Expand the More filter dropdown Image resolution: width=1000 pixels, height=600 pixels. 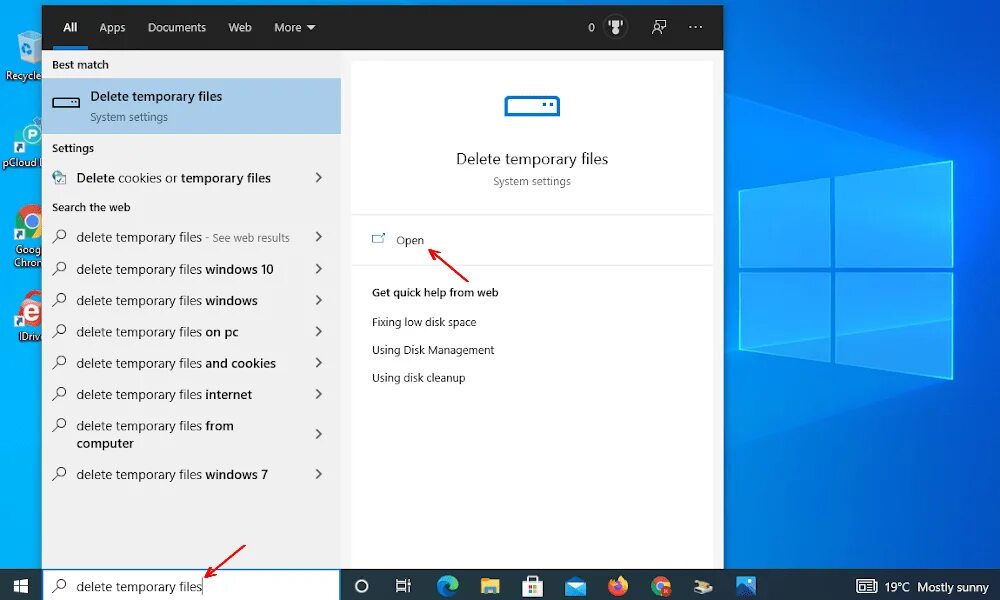tap(294, 27)
